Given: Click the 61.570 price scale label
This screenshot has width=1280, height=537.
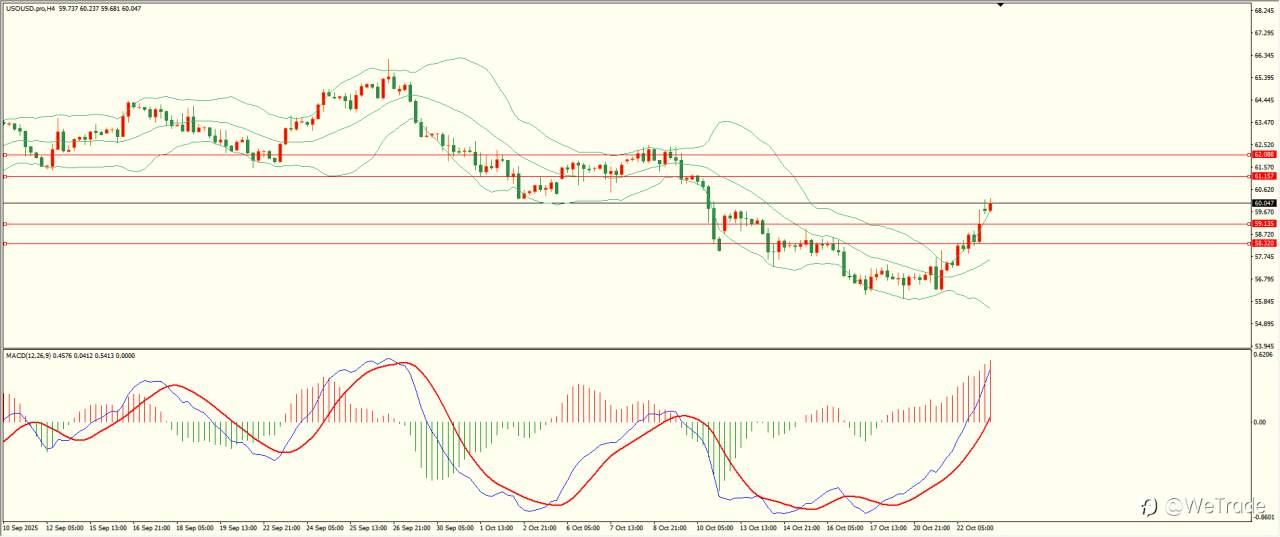Looking at the screenshot, I should point(1264,167).
